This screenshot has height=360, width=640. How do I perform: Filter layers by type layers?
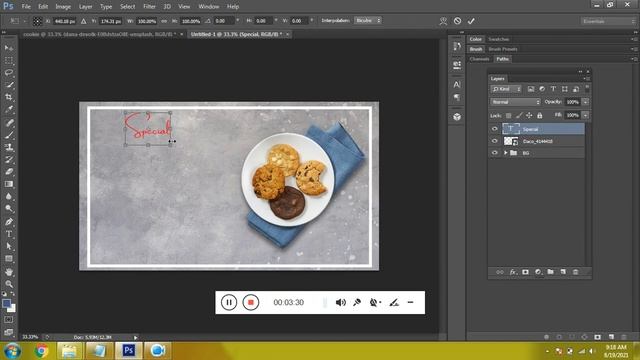(553, 89)
